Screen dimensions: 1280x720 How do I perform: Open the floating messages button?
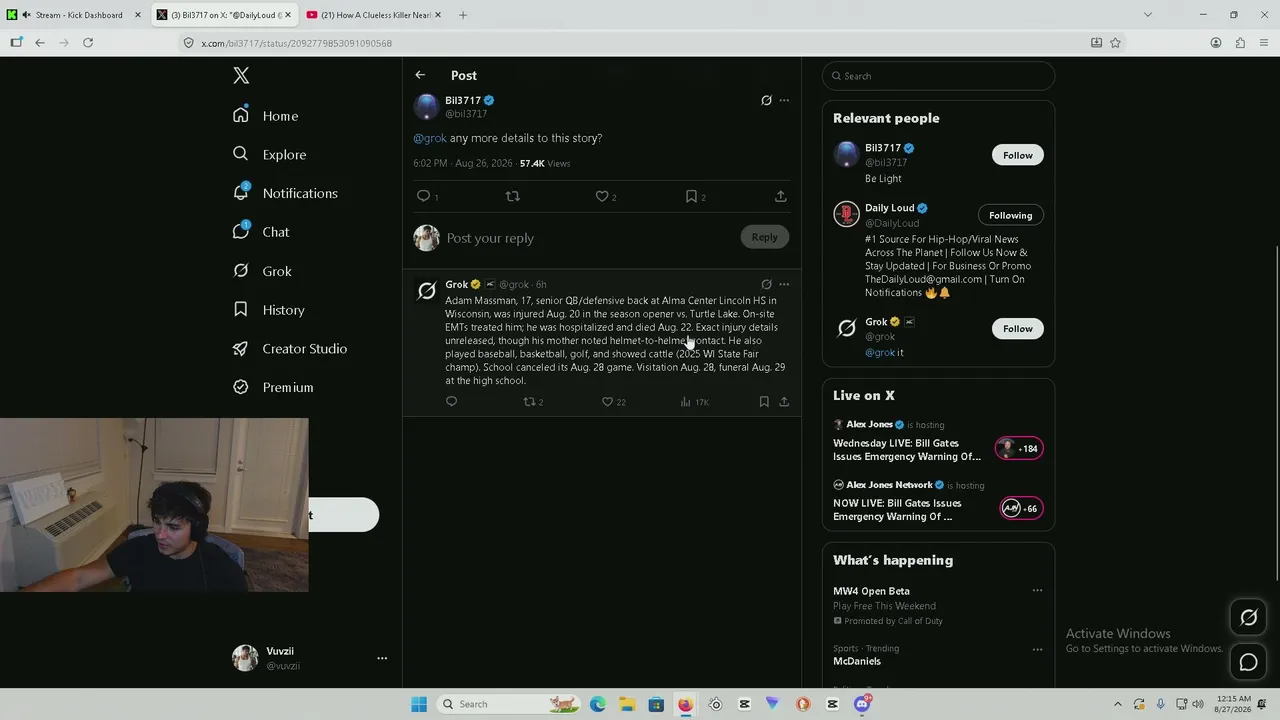point(1248,662)
